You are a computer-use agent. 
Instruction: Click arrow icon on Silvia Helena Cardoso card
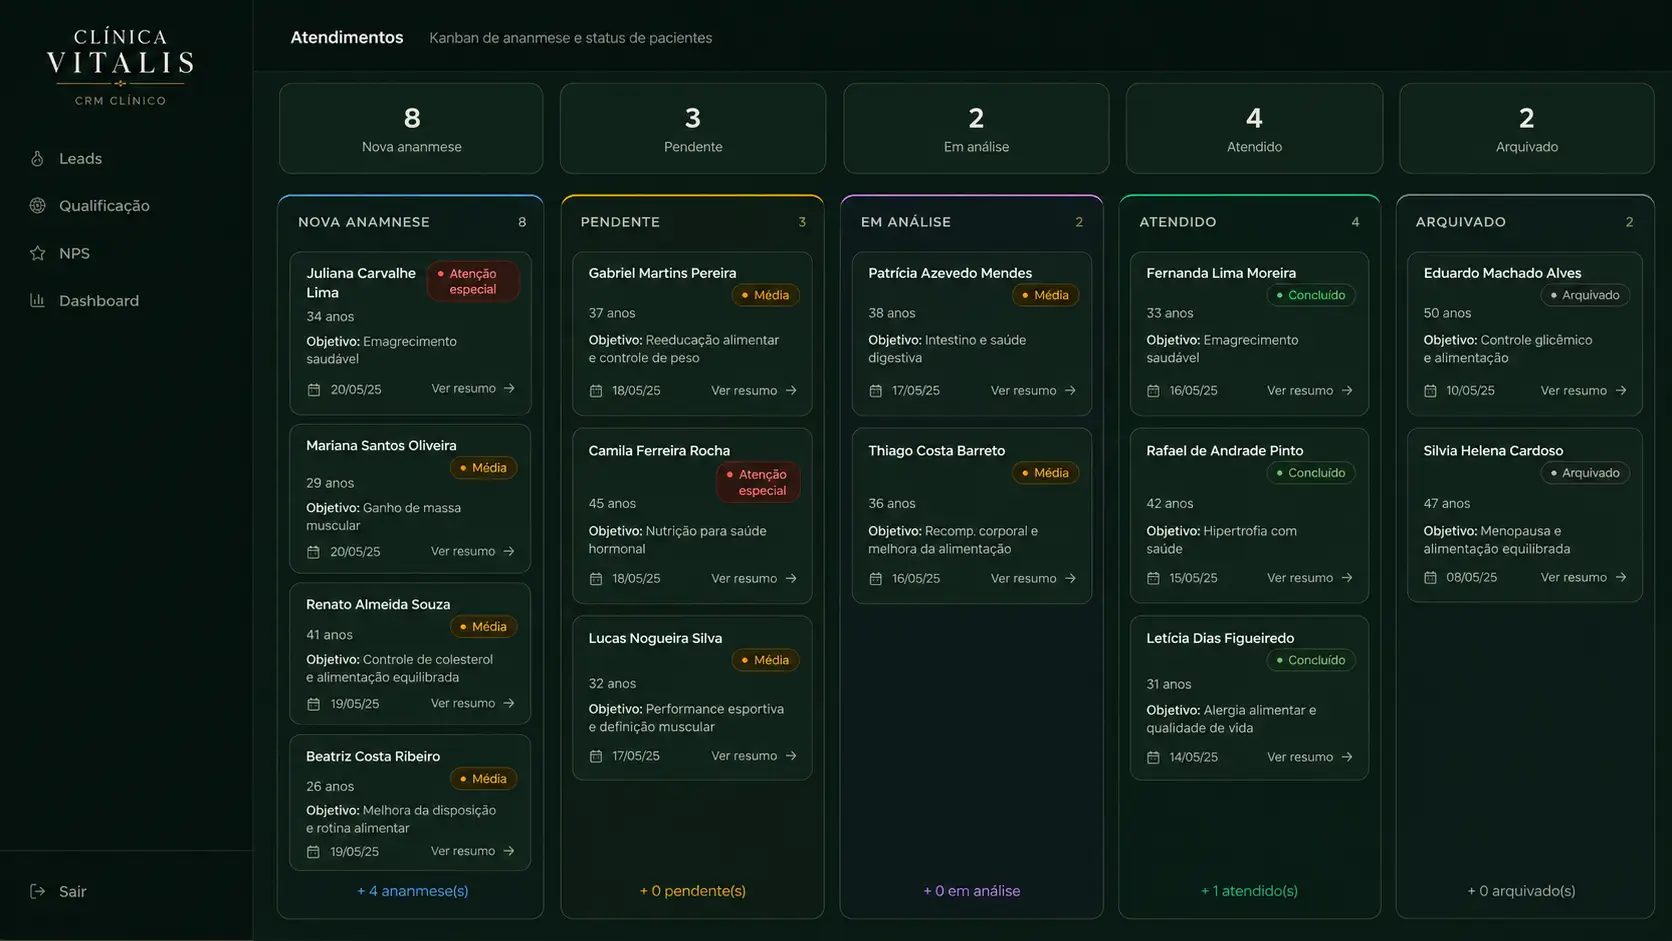[1621, 577]
